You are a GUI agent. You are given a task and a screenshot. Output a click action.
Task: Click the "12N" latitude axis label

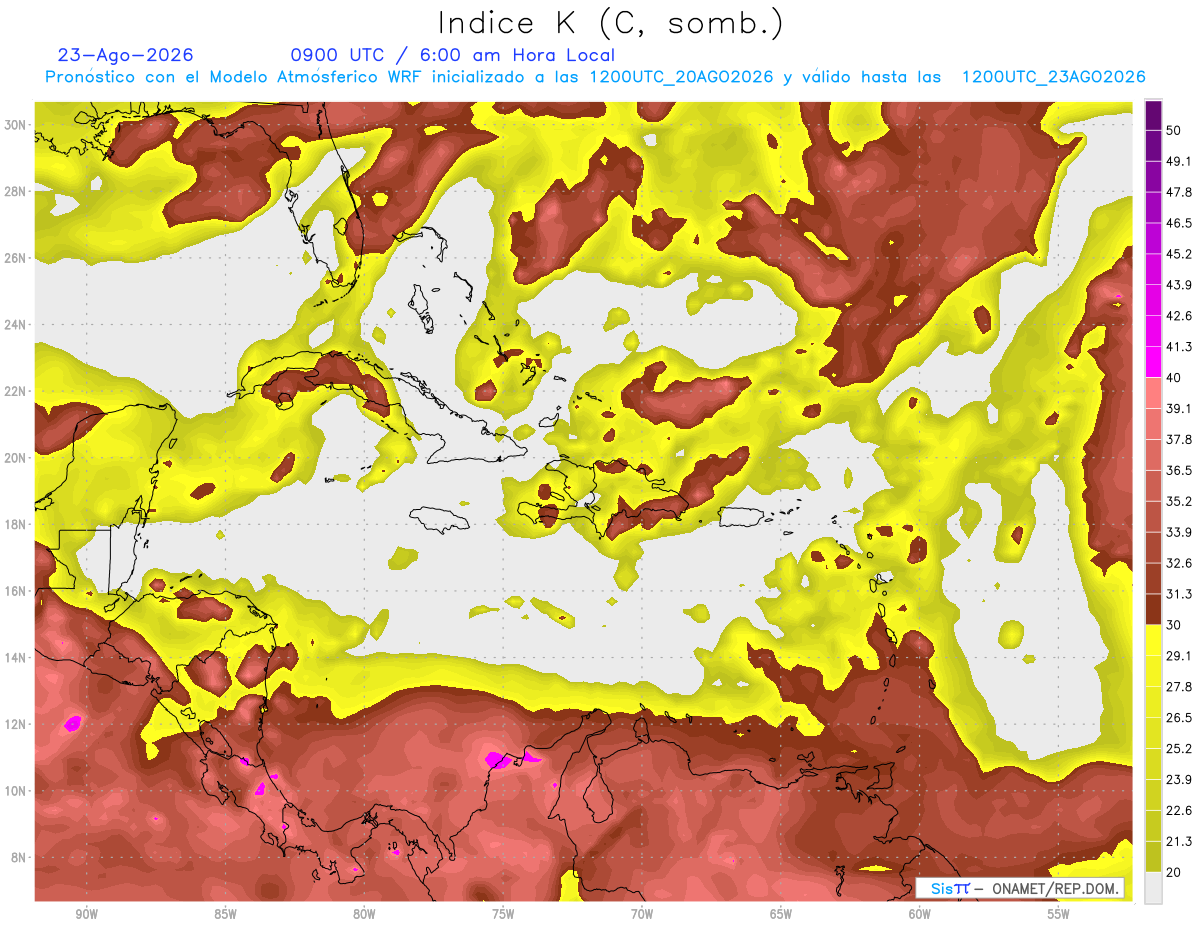[15, 724]
